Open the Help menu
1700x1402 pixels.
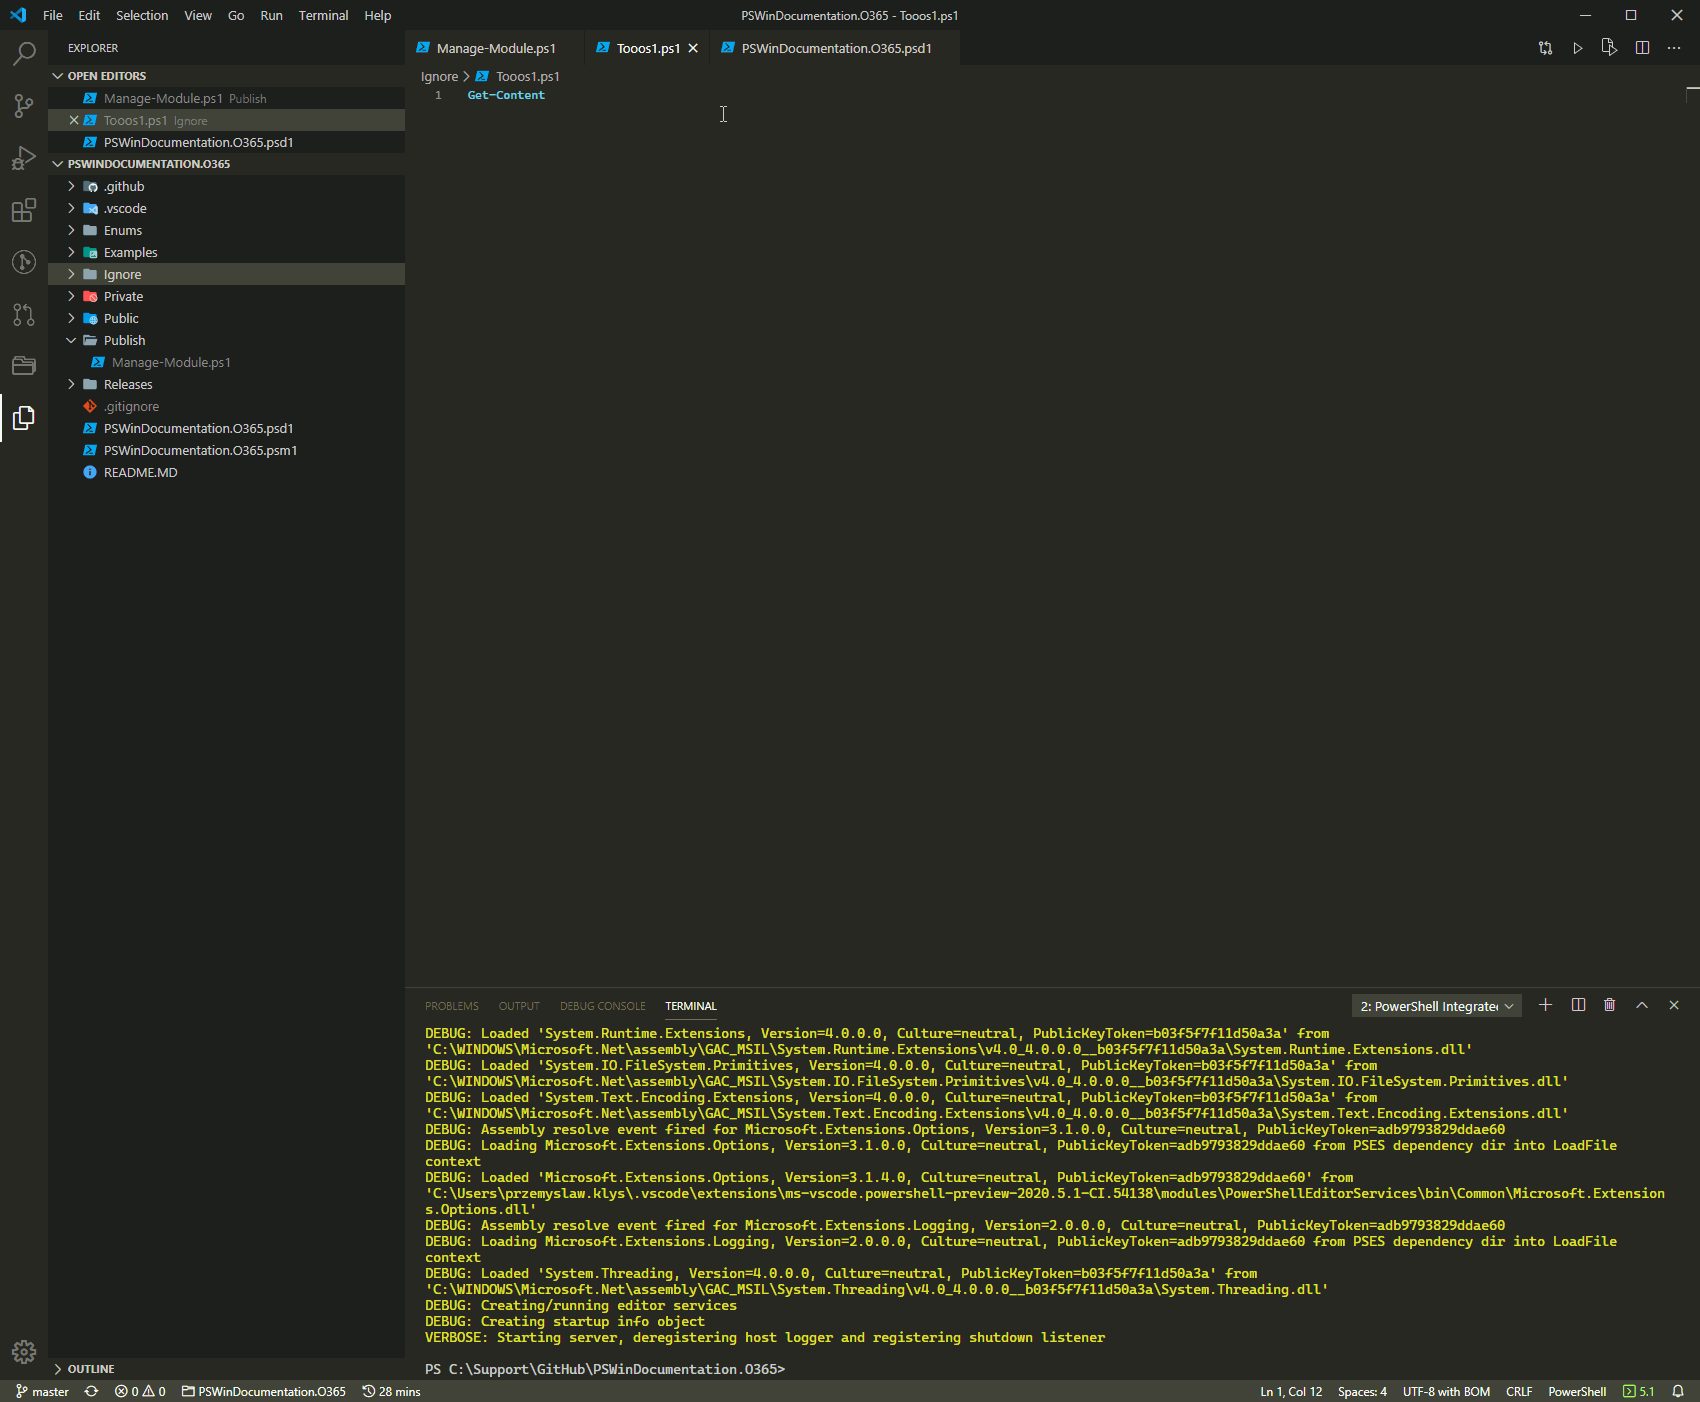377,15
